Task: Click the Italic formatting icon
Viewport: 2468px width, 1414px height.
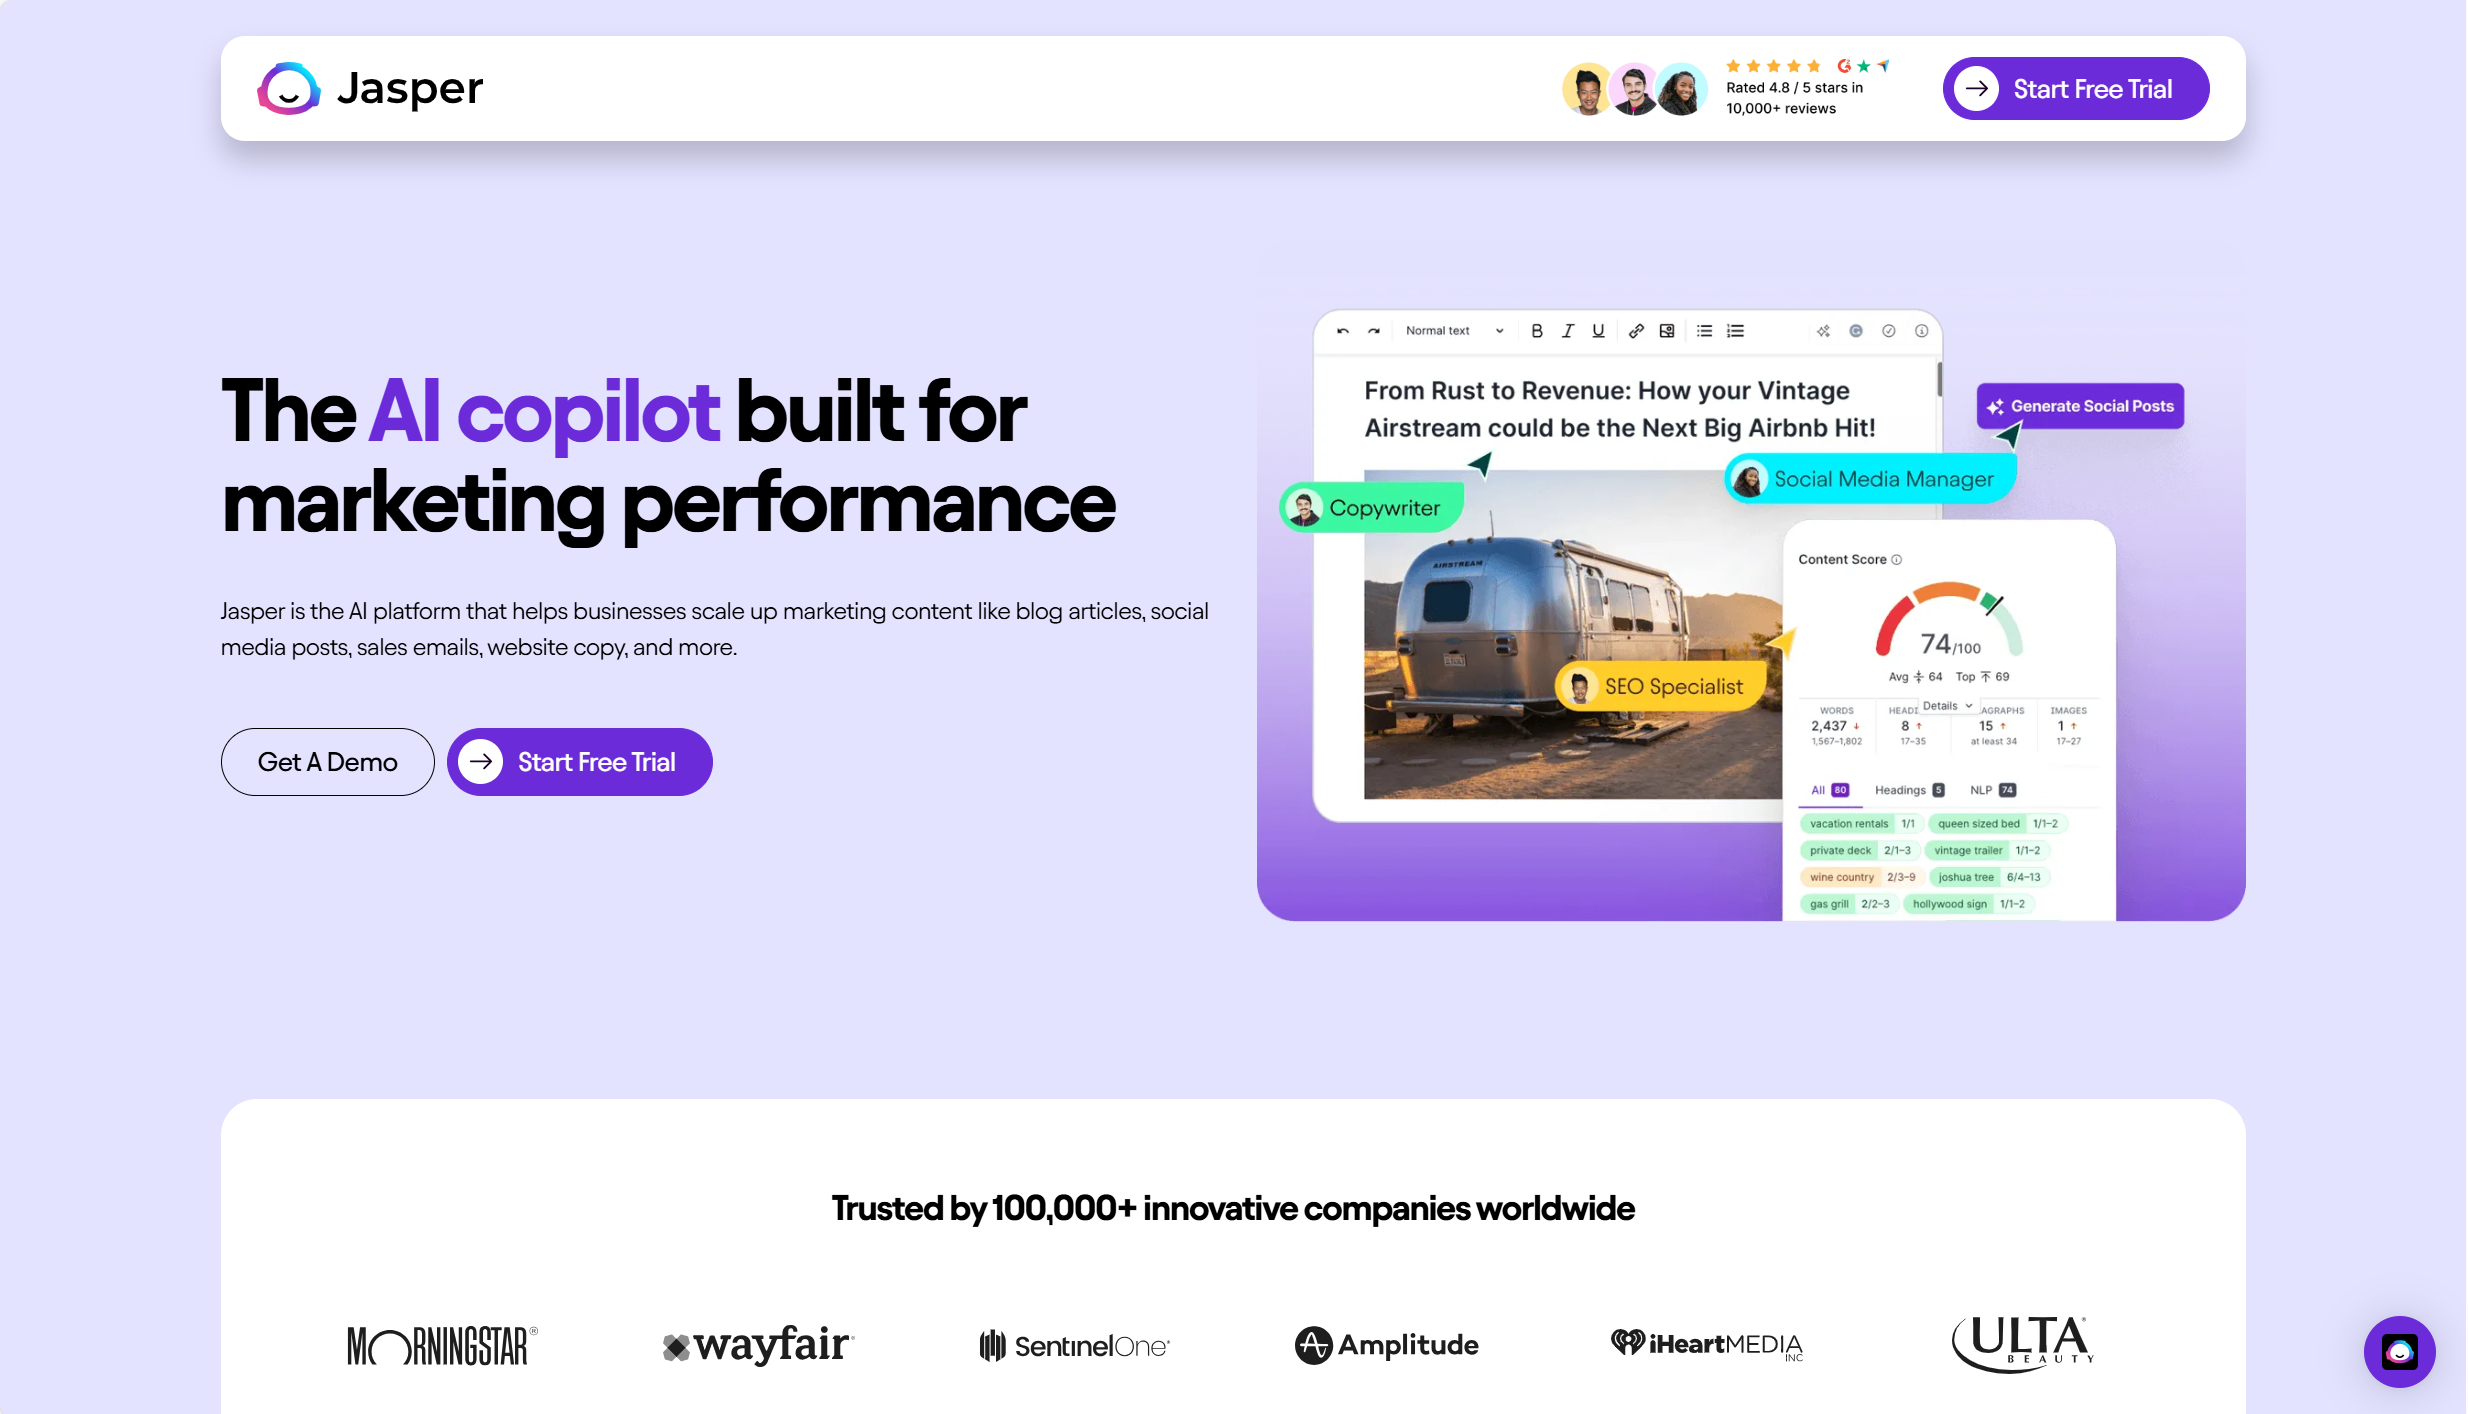Action: click(1568, 331)
